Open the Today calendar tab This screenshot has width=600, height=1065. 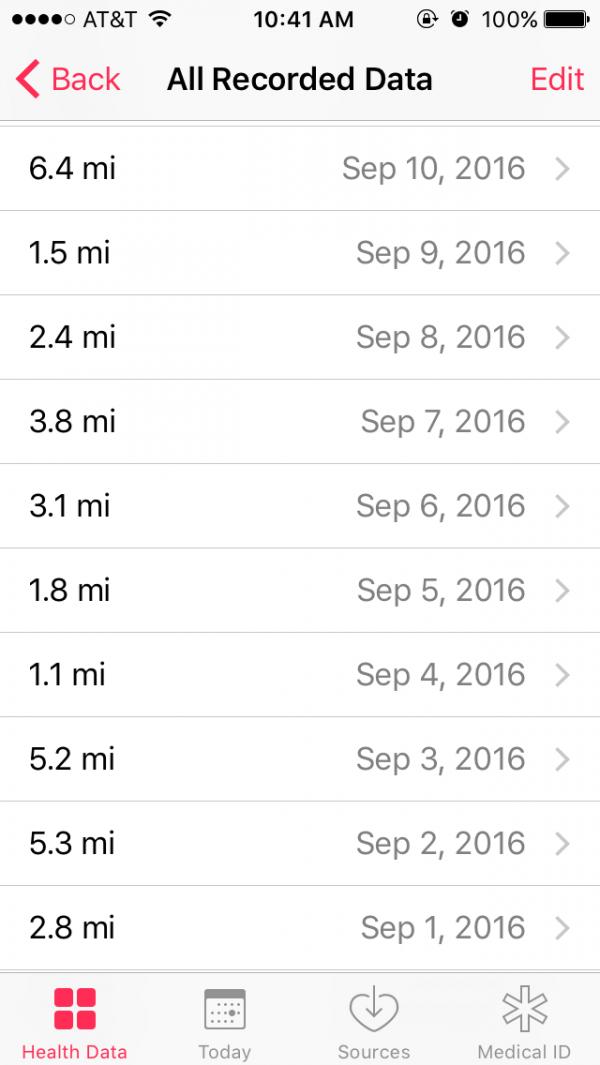224,1010
